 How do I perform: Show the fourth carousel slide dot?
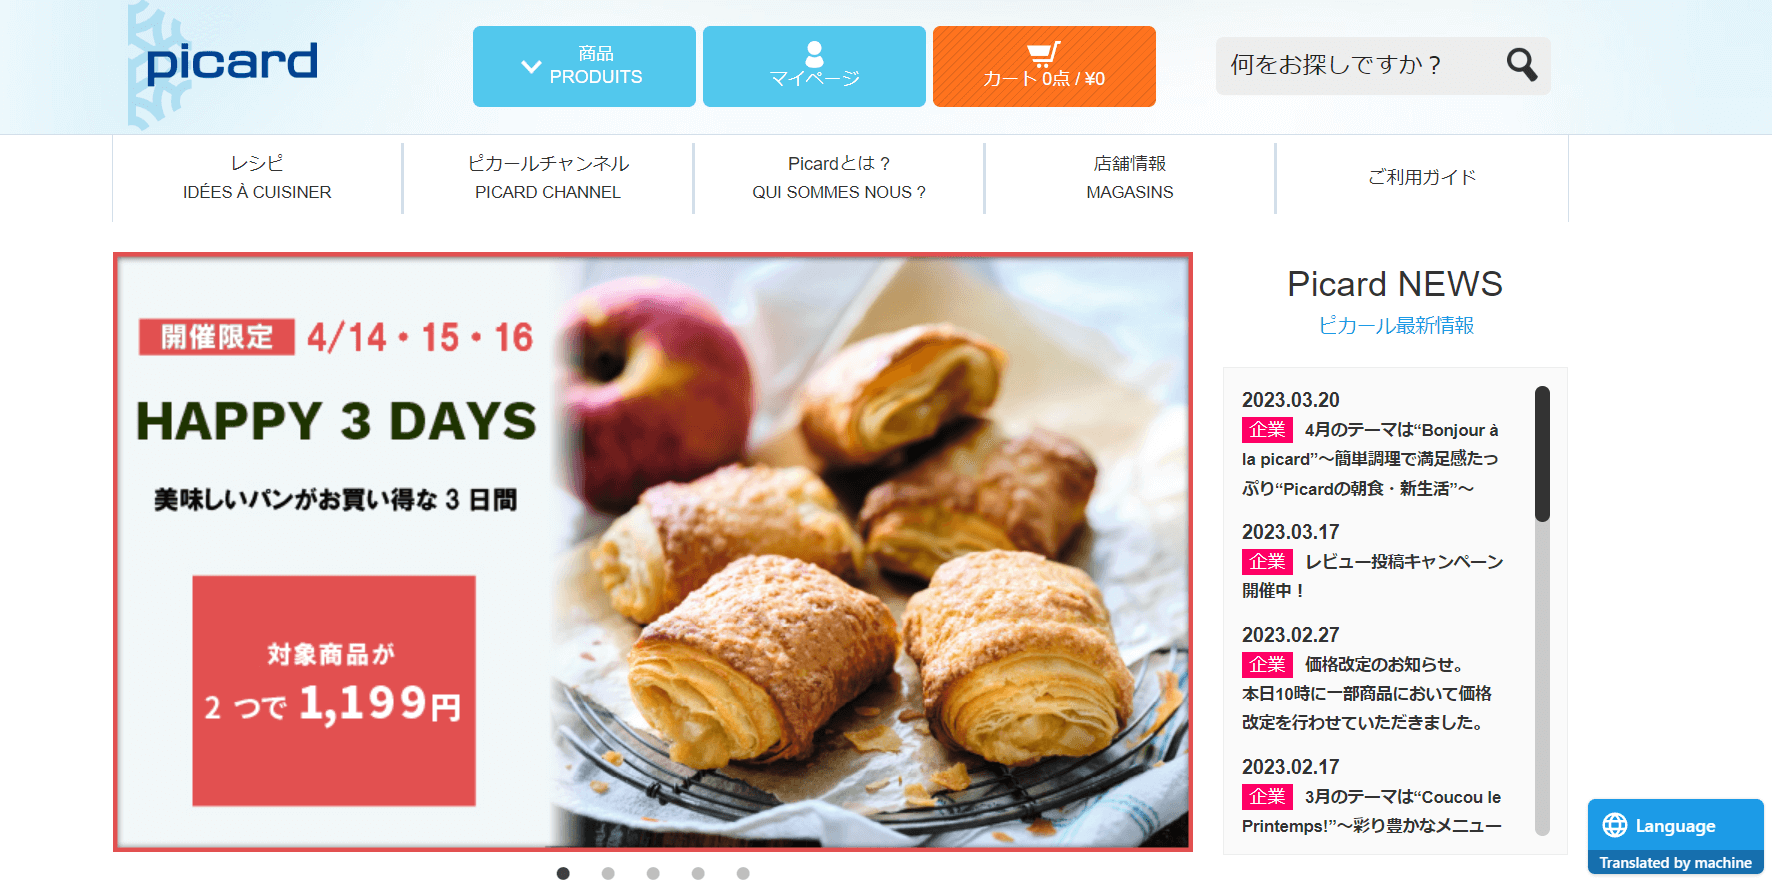coord(698,873)
